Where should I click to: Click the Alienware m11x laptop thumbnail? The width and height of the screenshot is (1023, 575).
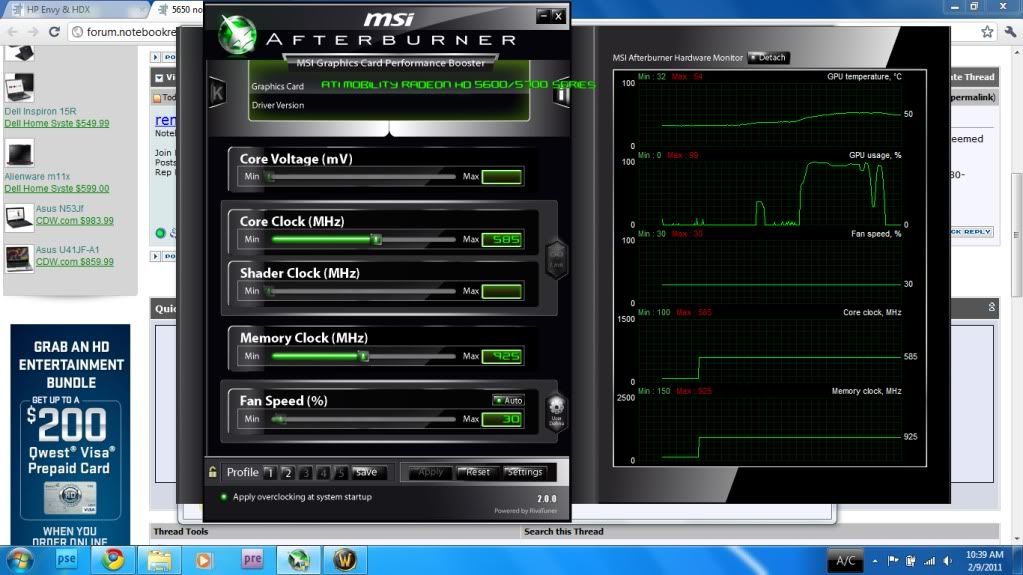(x=19, y=154)
